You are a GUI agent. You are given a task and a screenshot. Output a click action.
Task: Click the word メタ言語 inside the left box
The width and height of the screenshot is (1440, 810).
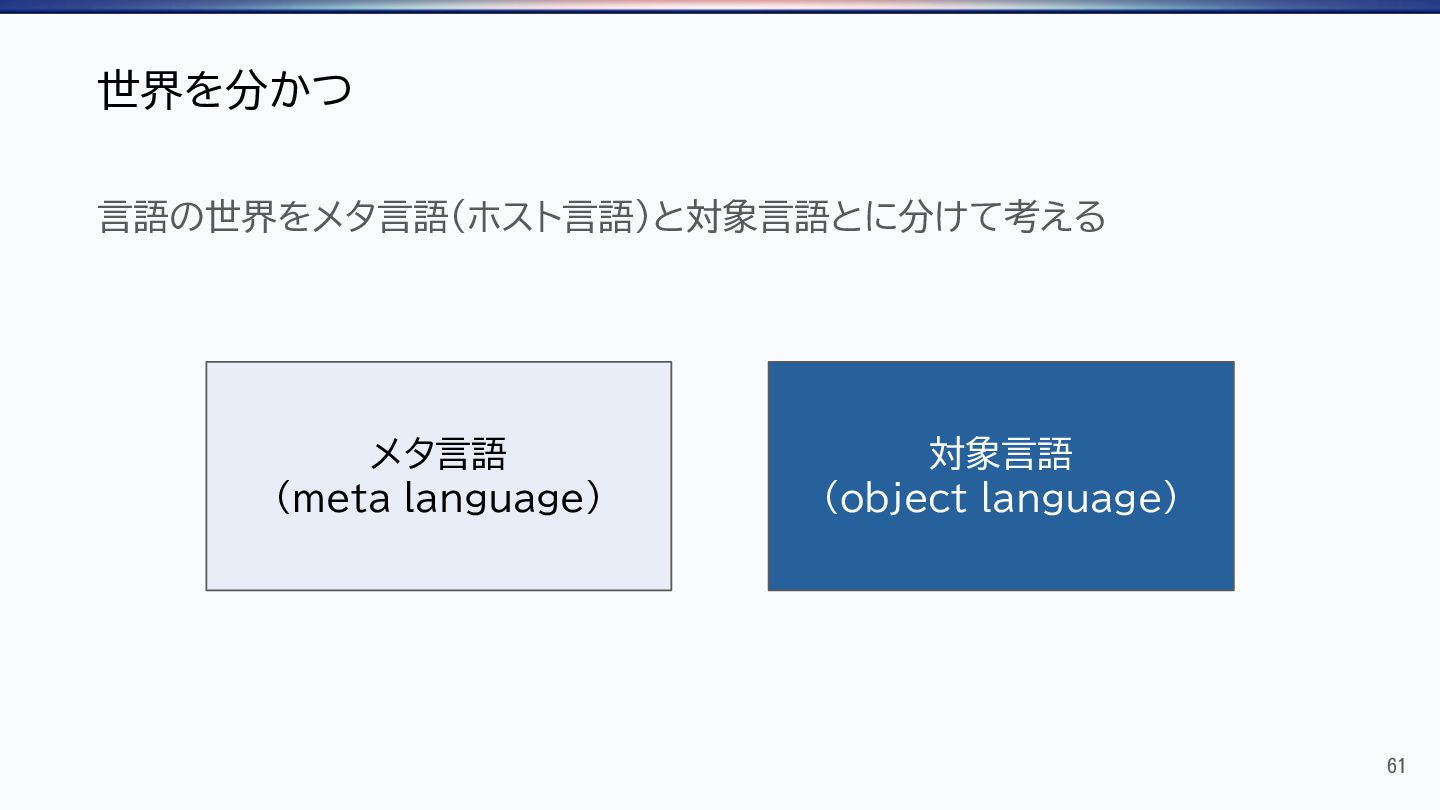coord(438,455)
